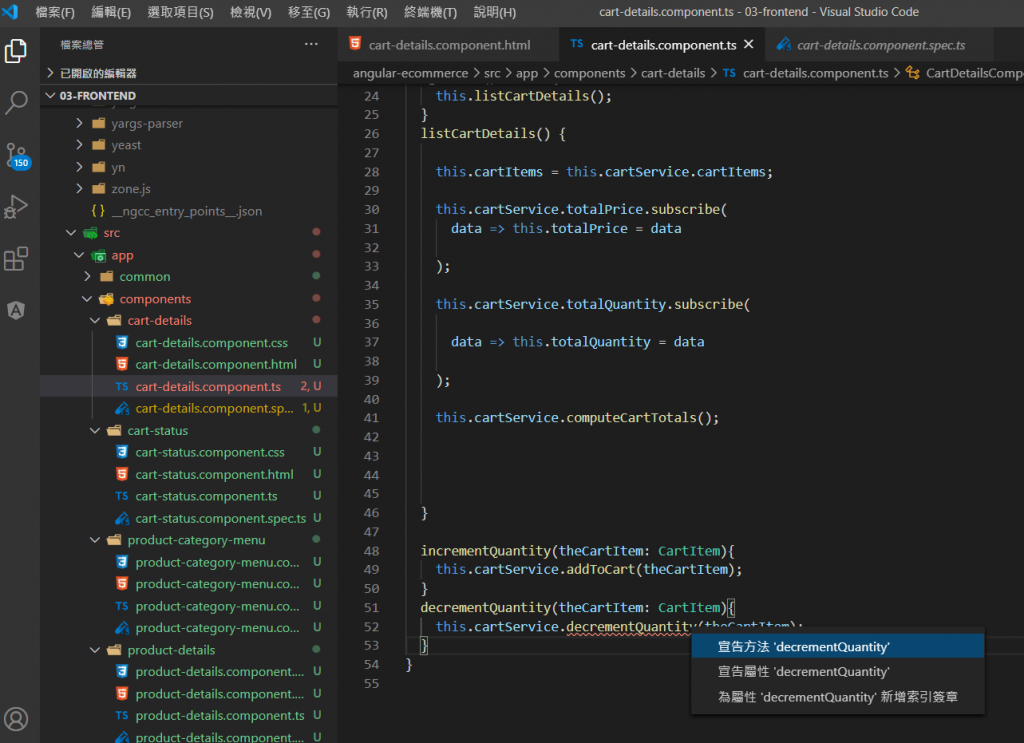The width and height of the screenshot is (1024, 743).
Task: Expand the common folder
Action: pos(144,277)
